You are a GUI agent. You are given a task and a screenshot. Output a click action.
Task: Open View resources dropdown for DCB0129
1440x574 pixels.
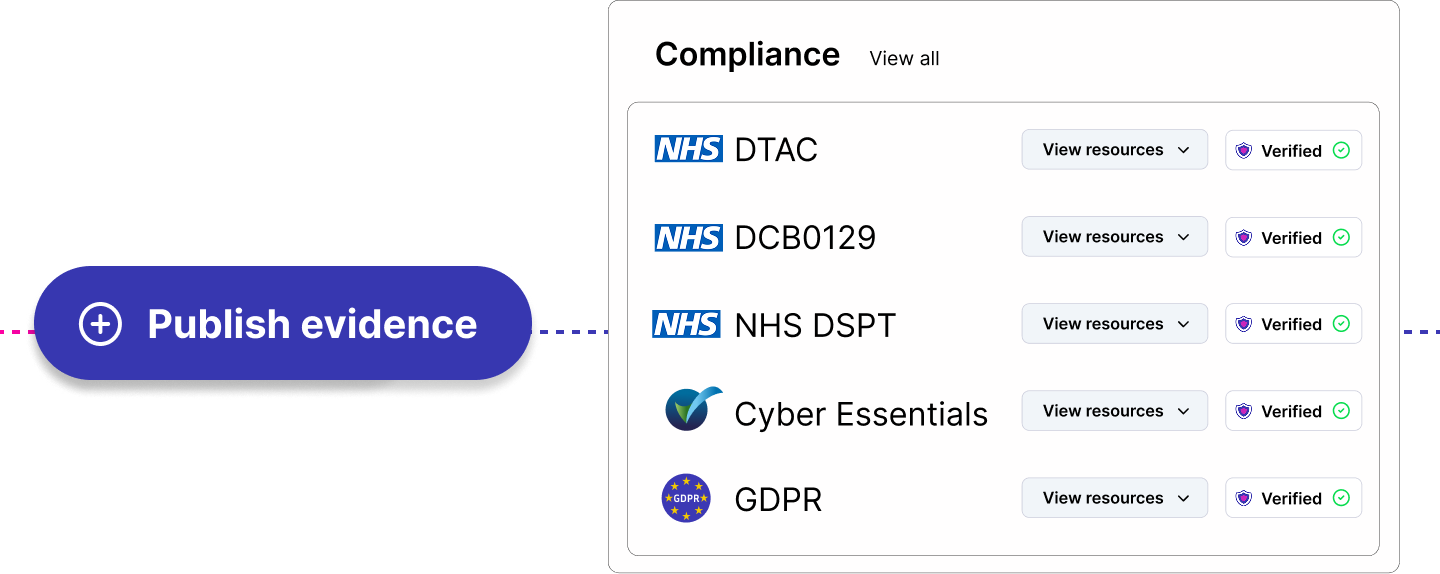pos(1115,237)
